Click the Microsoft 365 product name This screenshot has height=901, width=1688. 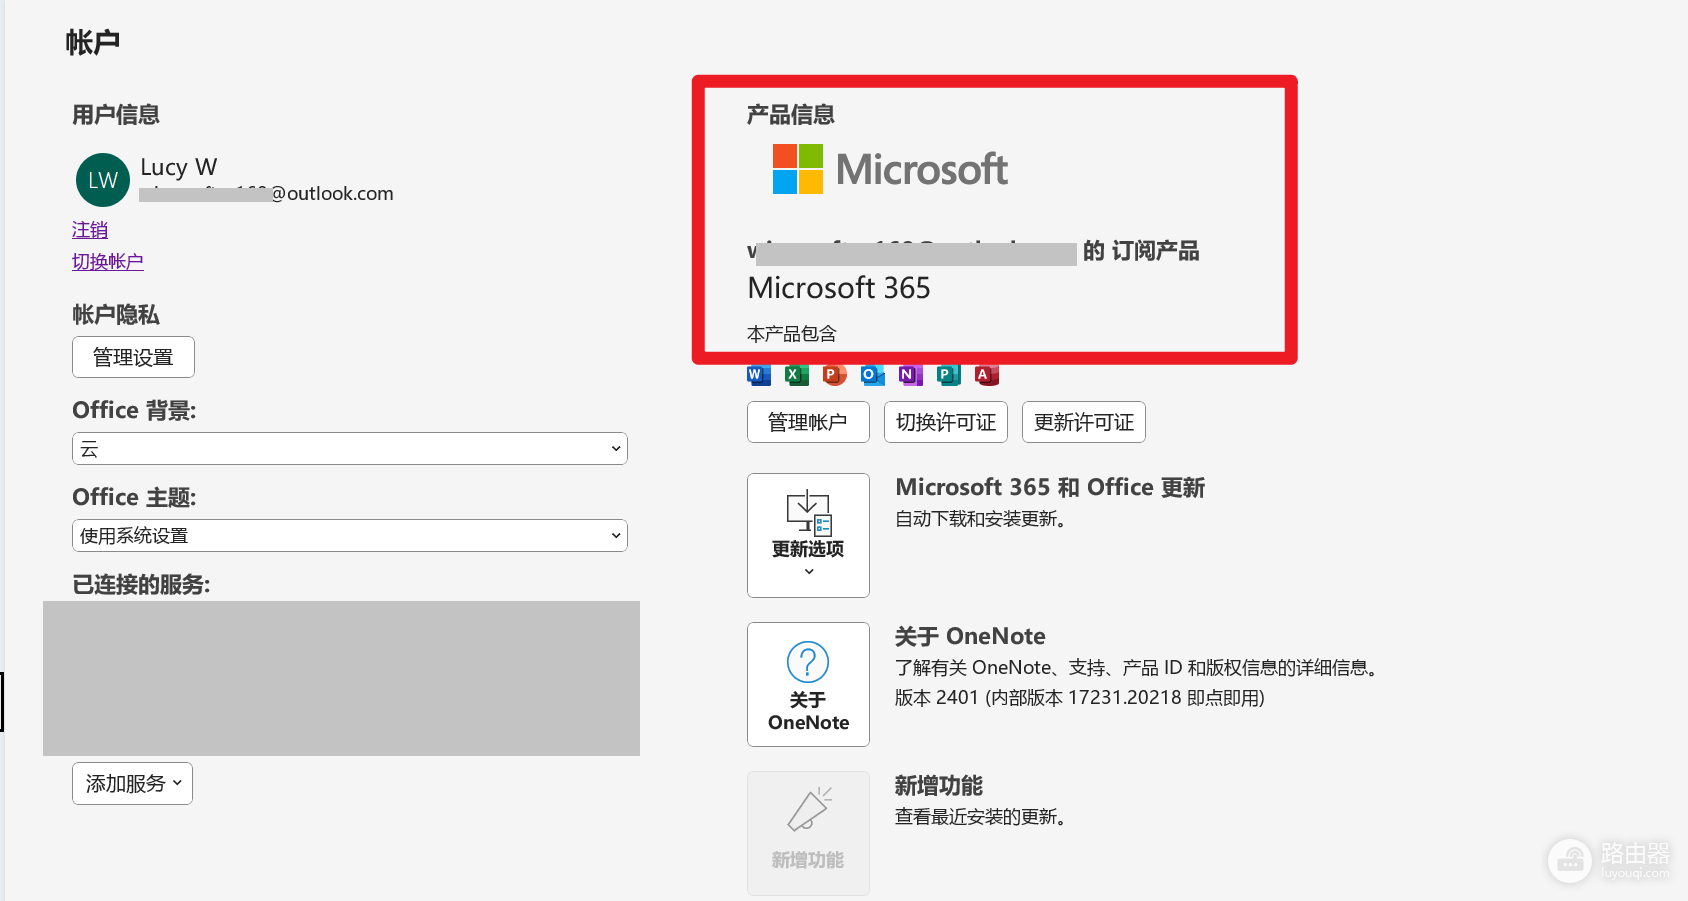pos(839,288)
